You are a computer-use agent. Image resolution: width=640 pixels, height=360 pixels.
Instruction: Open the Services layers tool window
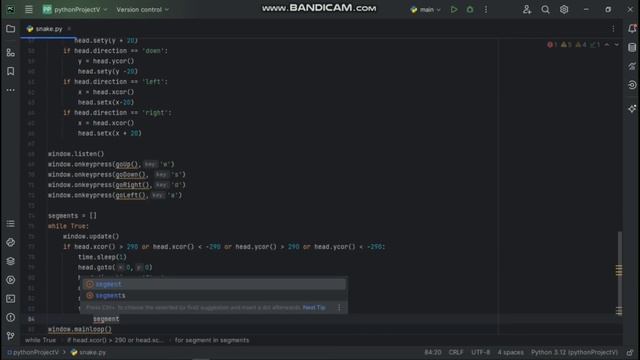[11, 261]
